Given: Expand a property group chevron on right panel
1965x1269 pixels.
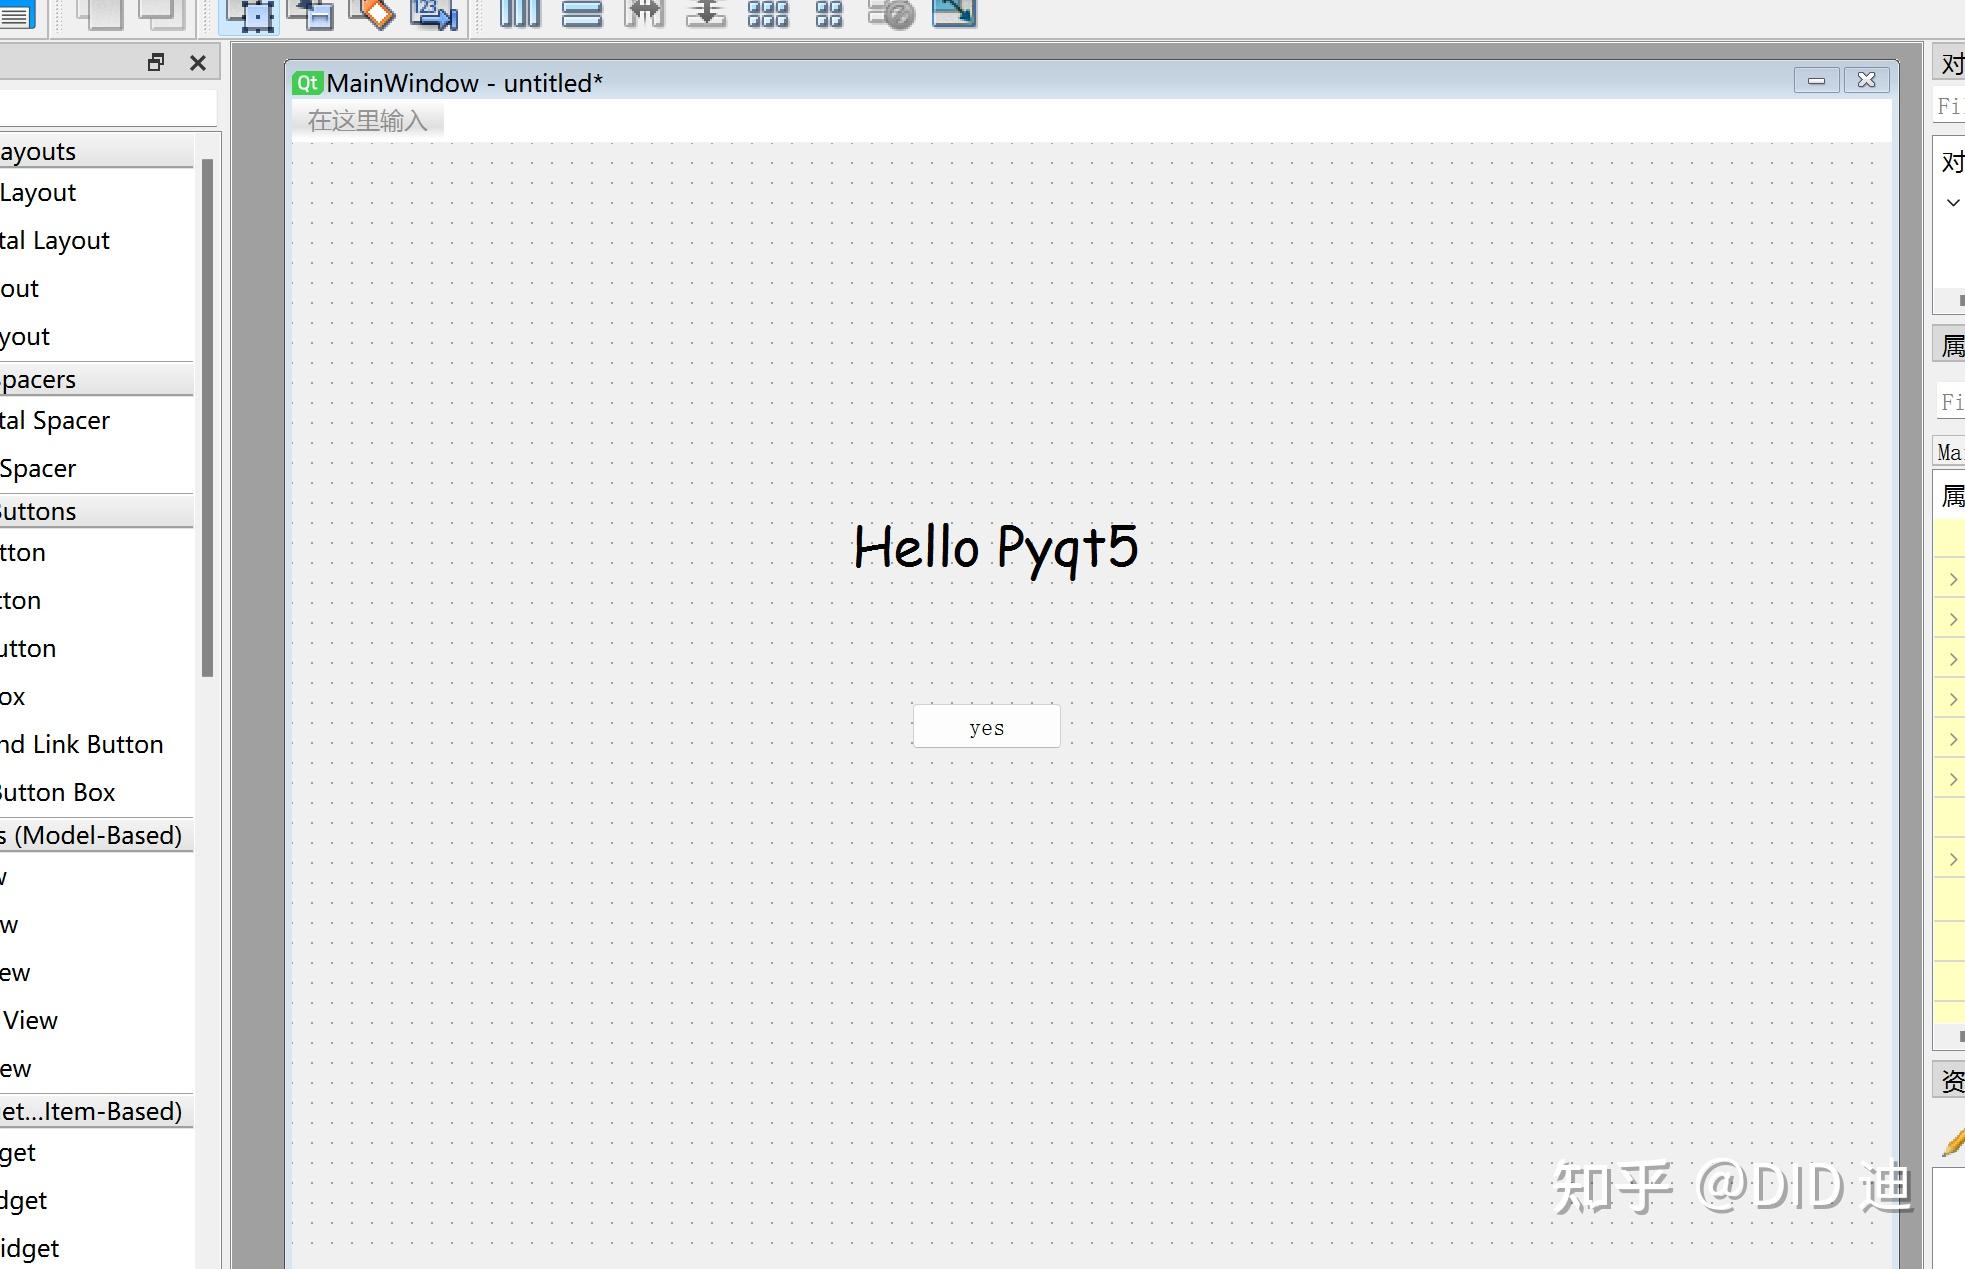Looking at the screenshot, I should [x=1953, y=579].
